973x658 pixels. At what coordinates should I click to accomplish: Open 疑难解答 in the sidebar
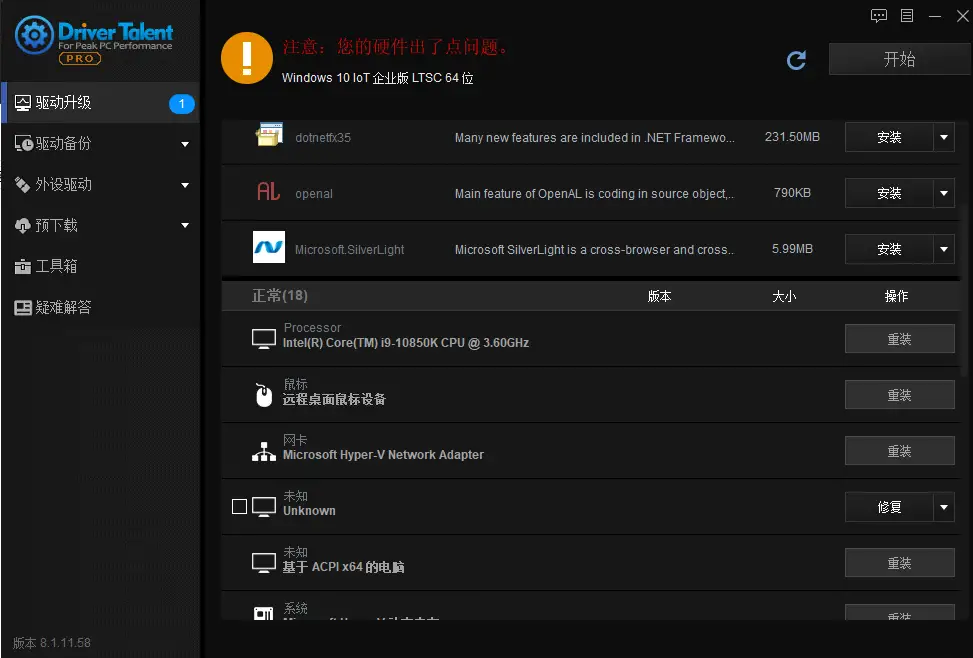coord(100,307)
